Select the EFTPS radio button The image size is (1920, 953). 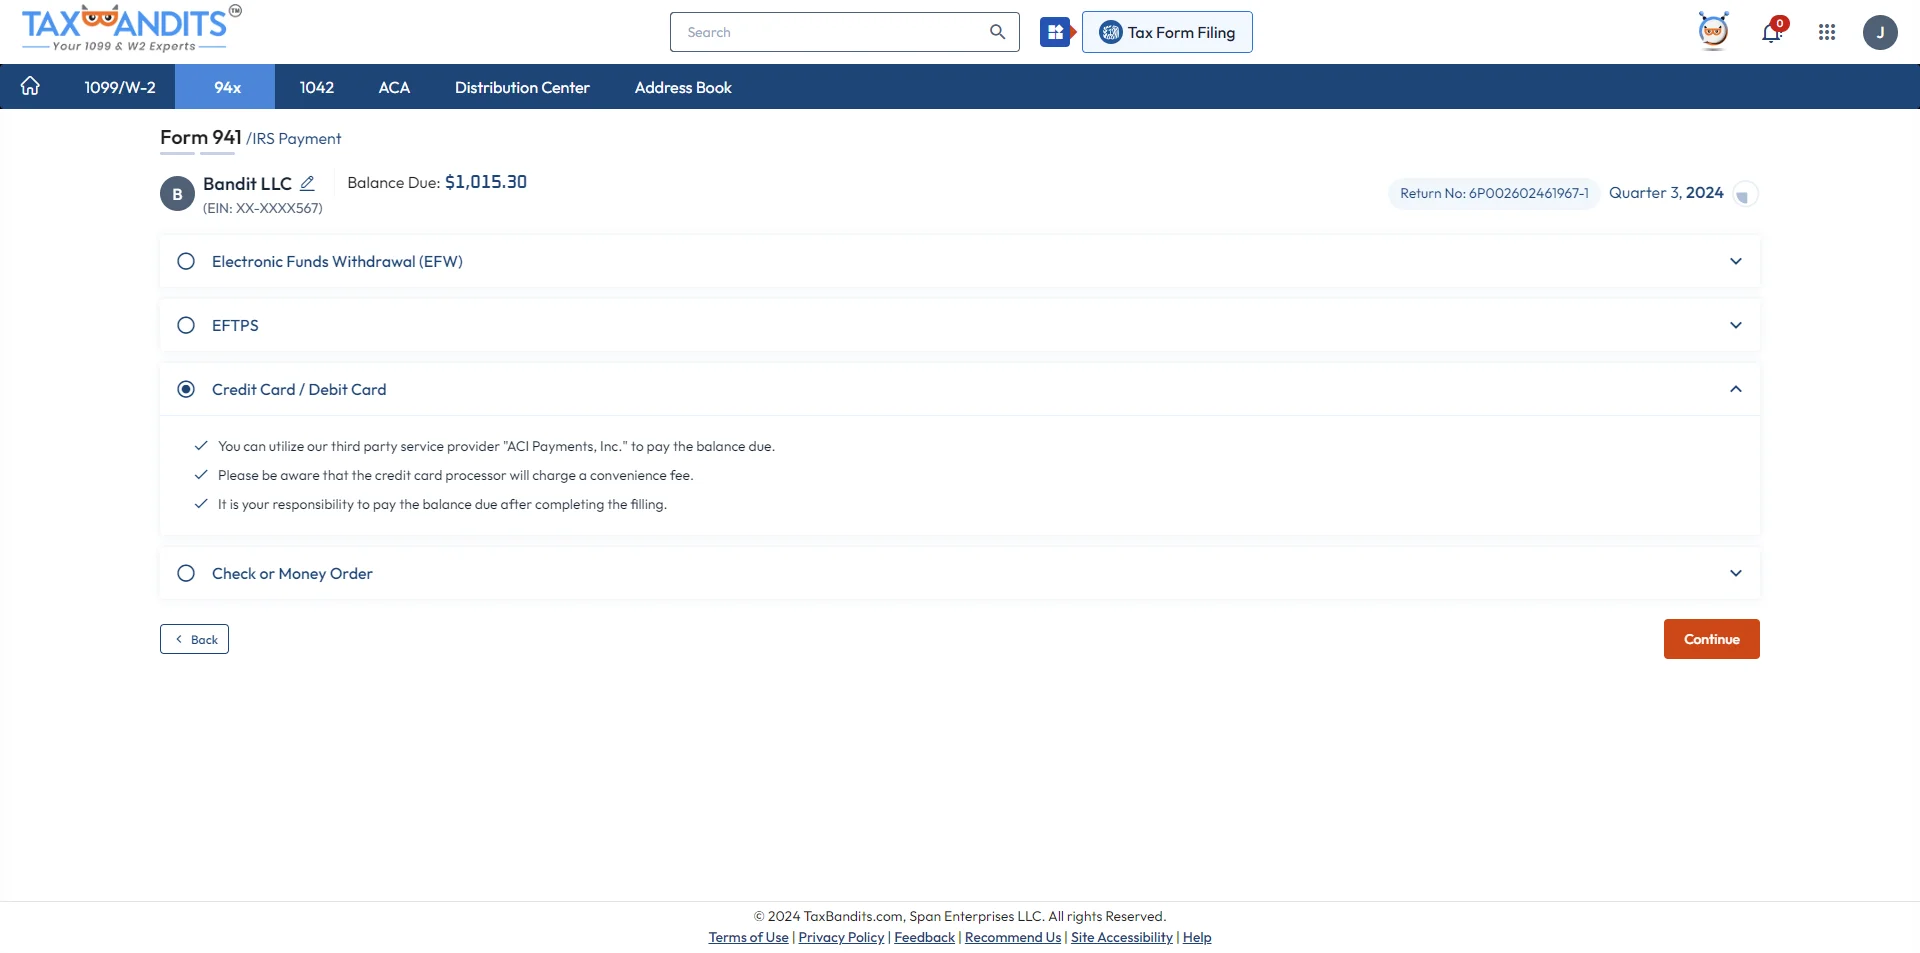186,325
